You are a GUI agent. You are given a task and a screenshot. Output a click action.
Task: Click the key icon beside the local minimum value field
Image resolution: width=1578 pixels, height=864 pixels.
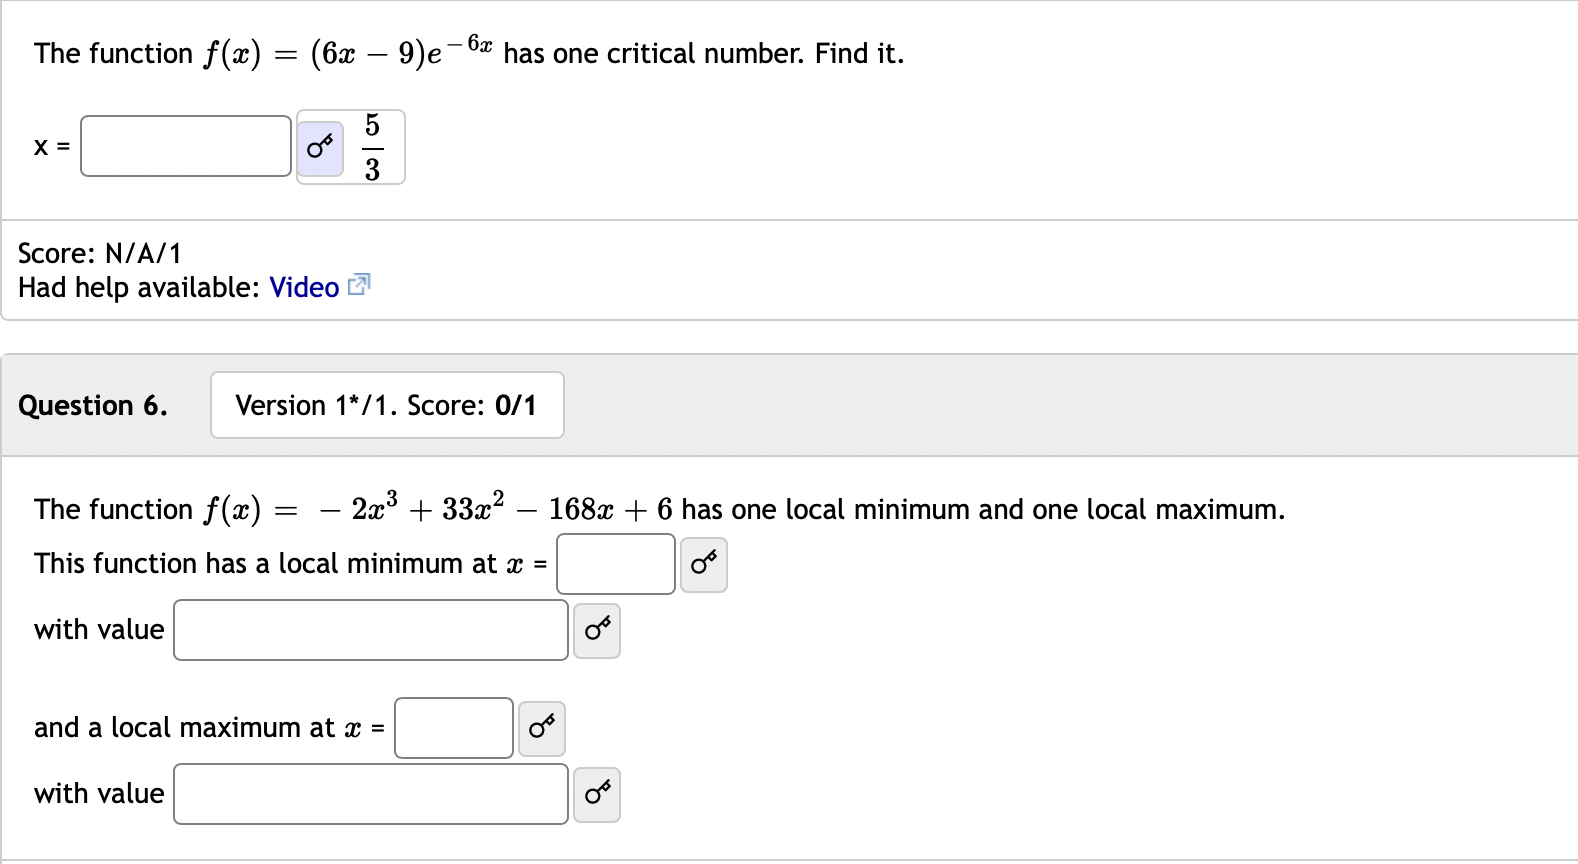coord(596,630)
